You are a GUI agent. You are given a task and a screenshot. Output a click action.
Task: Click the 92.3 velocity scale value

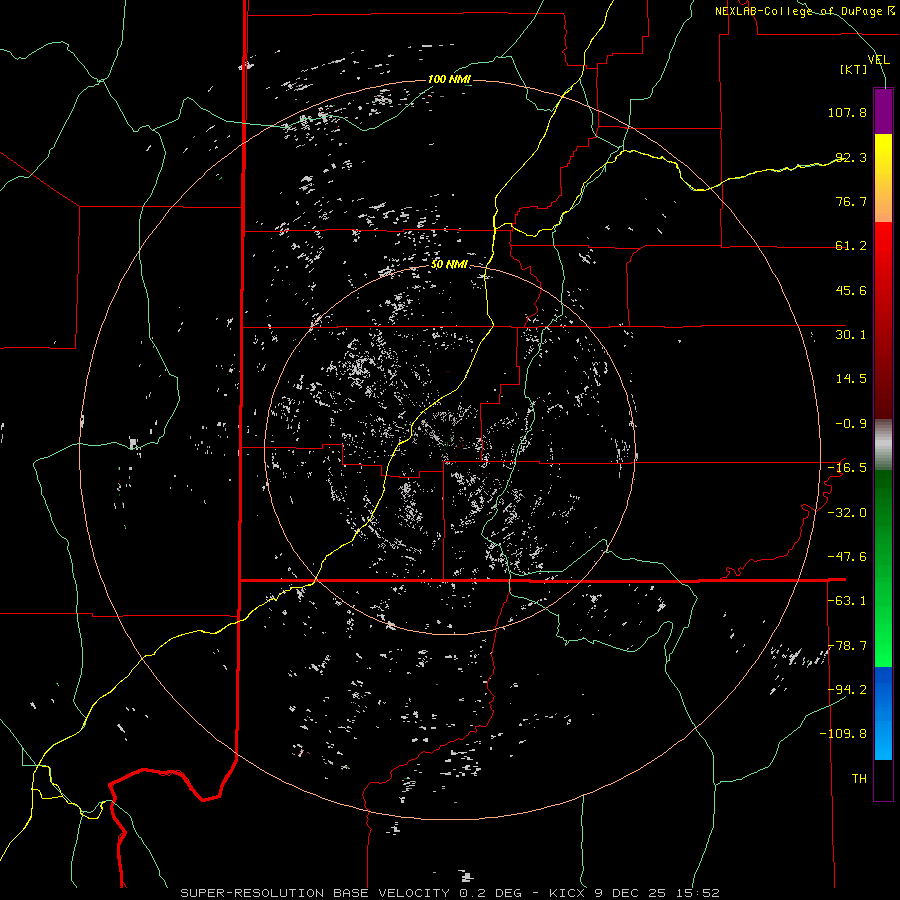click(x=851, y=157)
